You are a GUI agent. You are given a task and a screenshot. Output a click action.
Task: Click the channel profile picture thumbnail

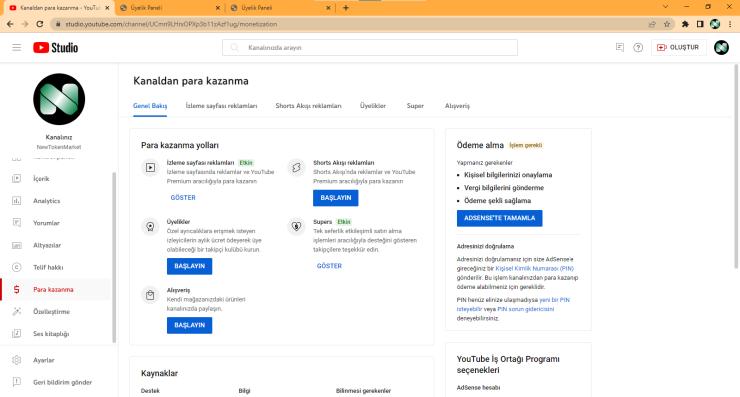tap(59, 99)
